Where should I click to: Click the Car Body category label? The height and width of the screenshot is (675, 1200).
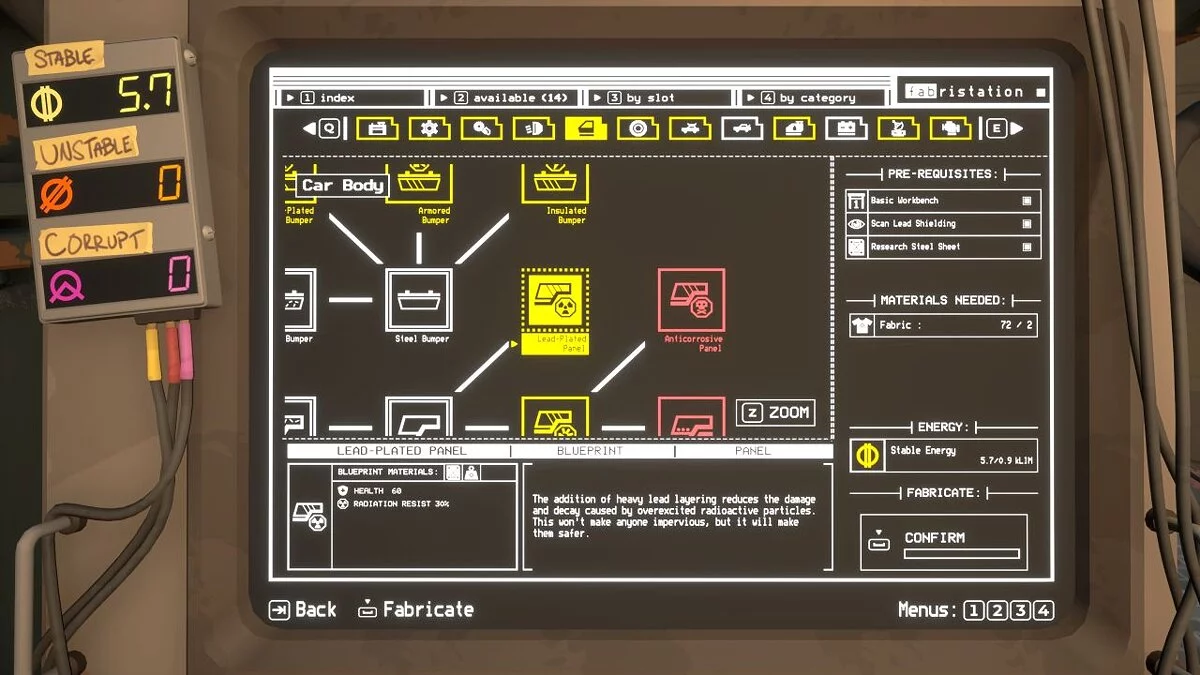(342, 185)
